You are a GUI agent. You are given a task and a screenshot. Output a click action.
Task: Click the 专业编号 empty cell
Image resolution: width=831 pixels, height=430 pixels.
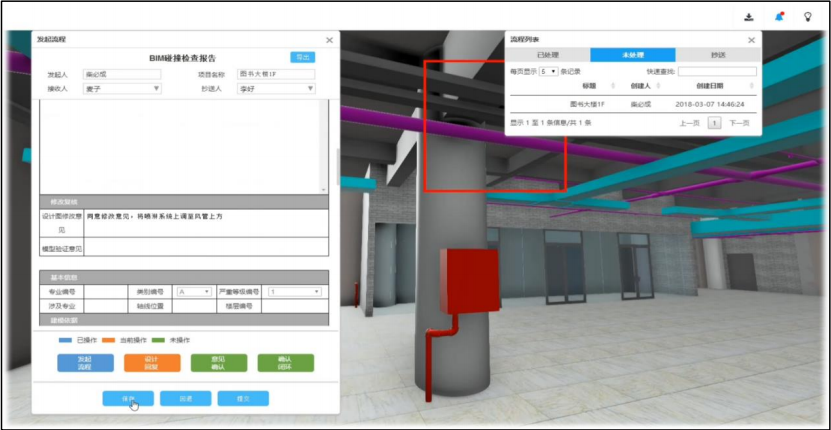(105, 292)
